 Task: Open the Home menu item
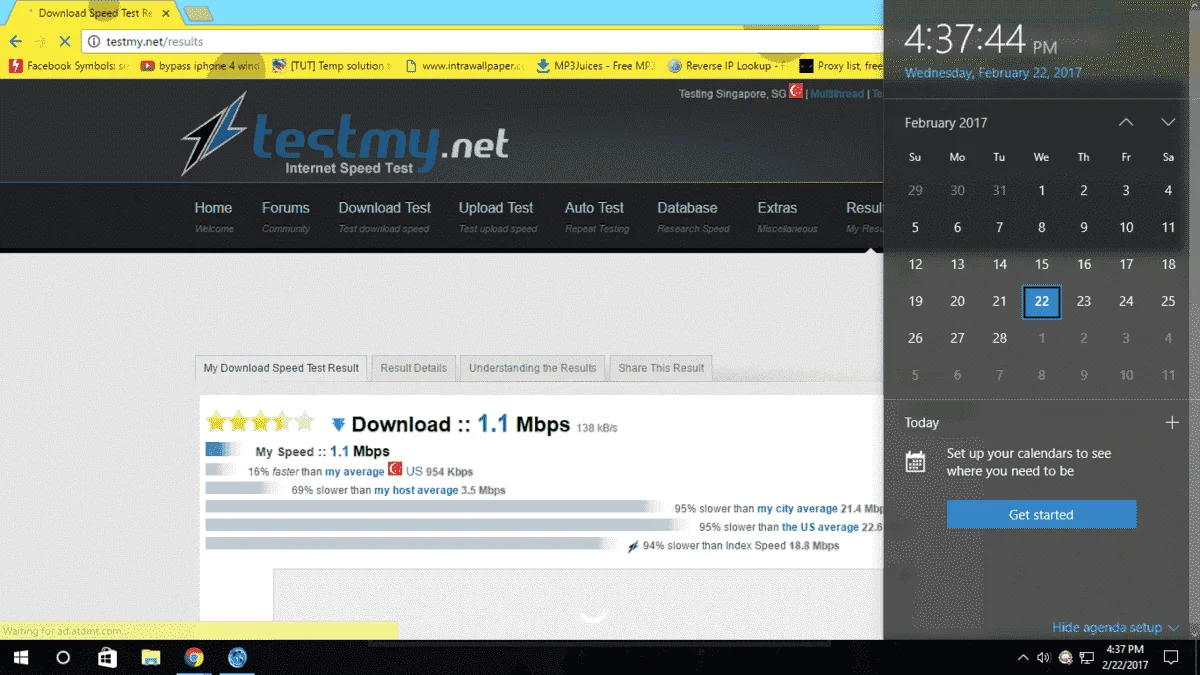pos(213,215)
